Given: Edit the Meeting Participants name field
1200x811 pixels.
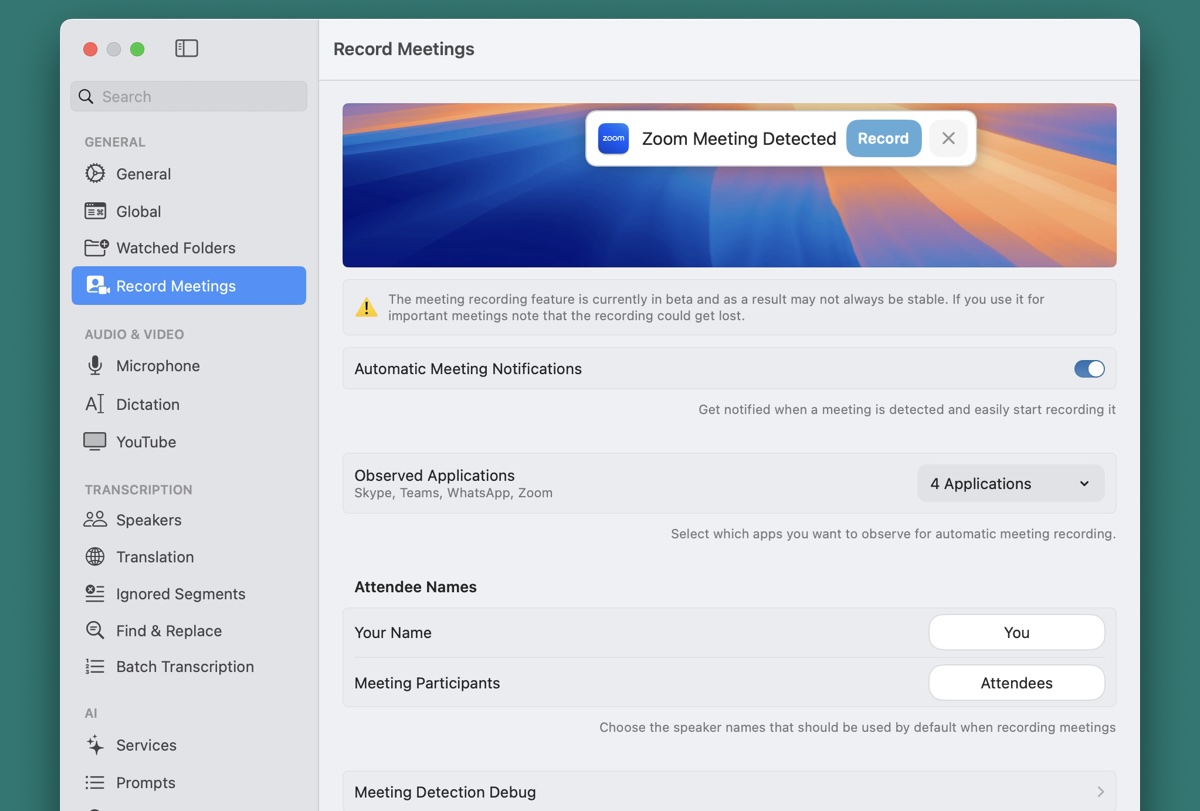Looking at the screenshot, I should point(1016,684).
